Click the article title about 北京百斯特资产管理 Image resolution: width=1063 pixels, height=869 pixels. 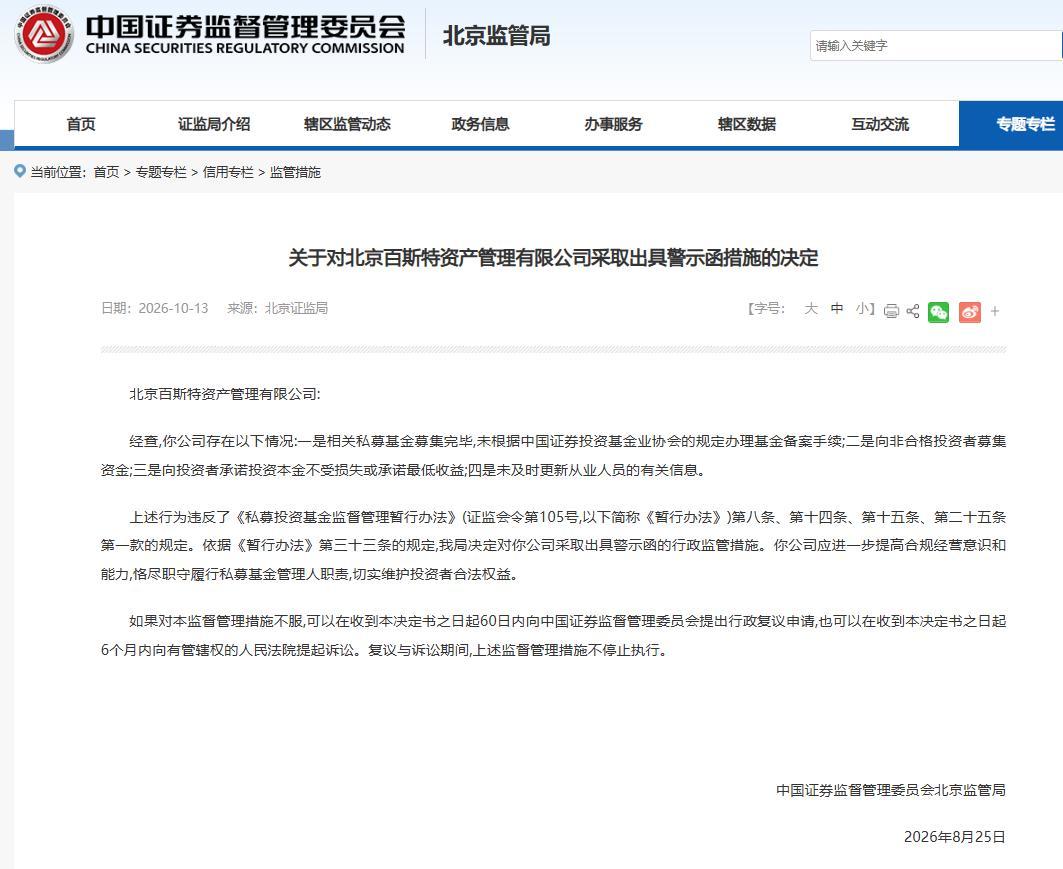553,258
